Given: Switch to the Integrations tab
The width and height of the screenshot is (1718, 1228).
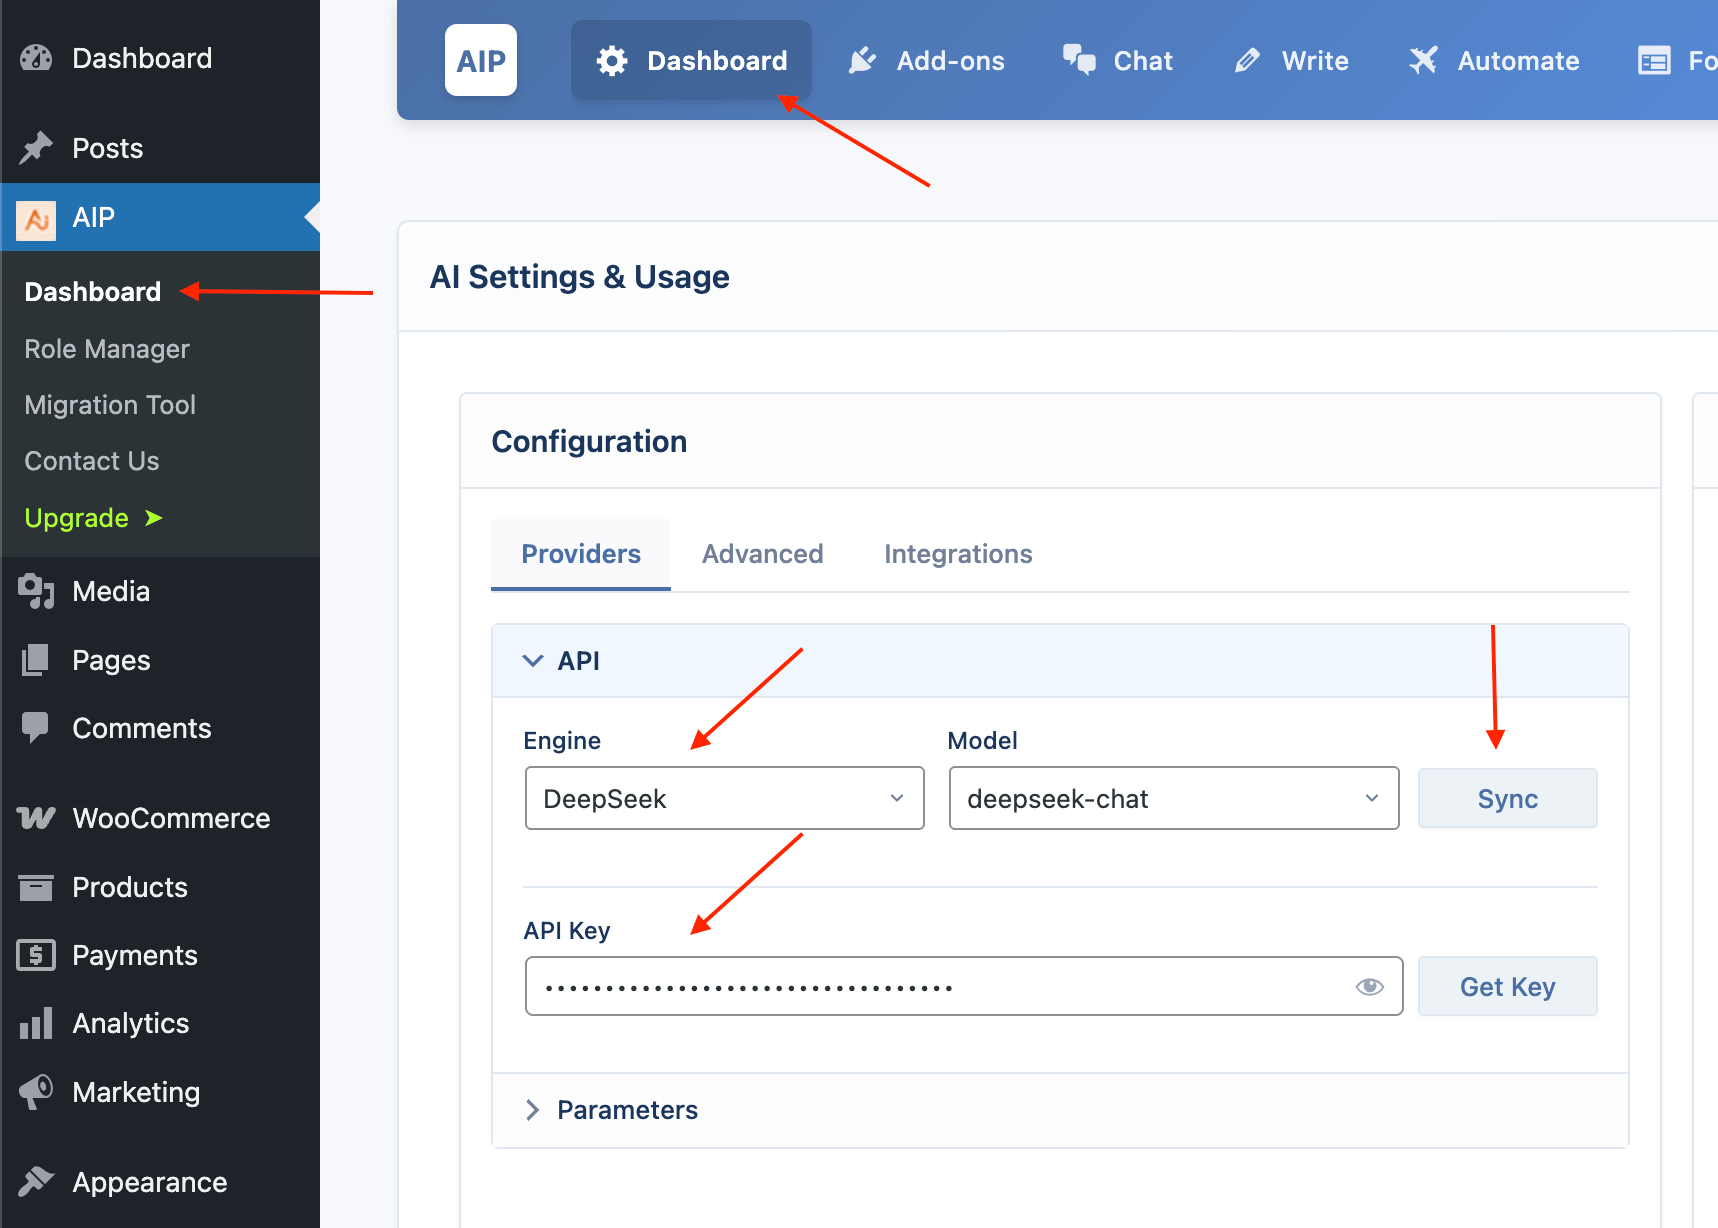Looking at the screenshot, I should click(958, 554).
